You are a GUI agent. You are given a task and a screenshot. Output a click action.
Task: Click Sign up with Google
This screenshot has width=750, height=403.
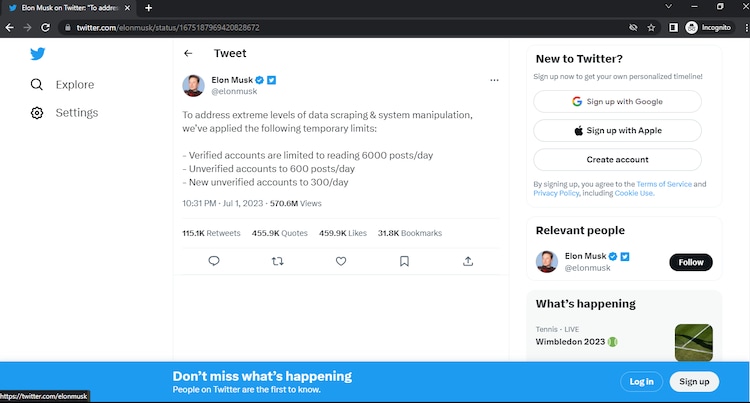(617, 101)
